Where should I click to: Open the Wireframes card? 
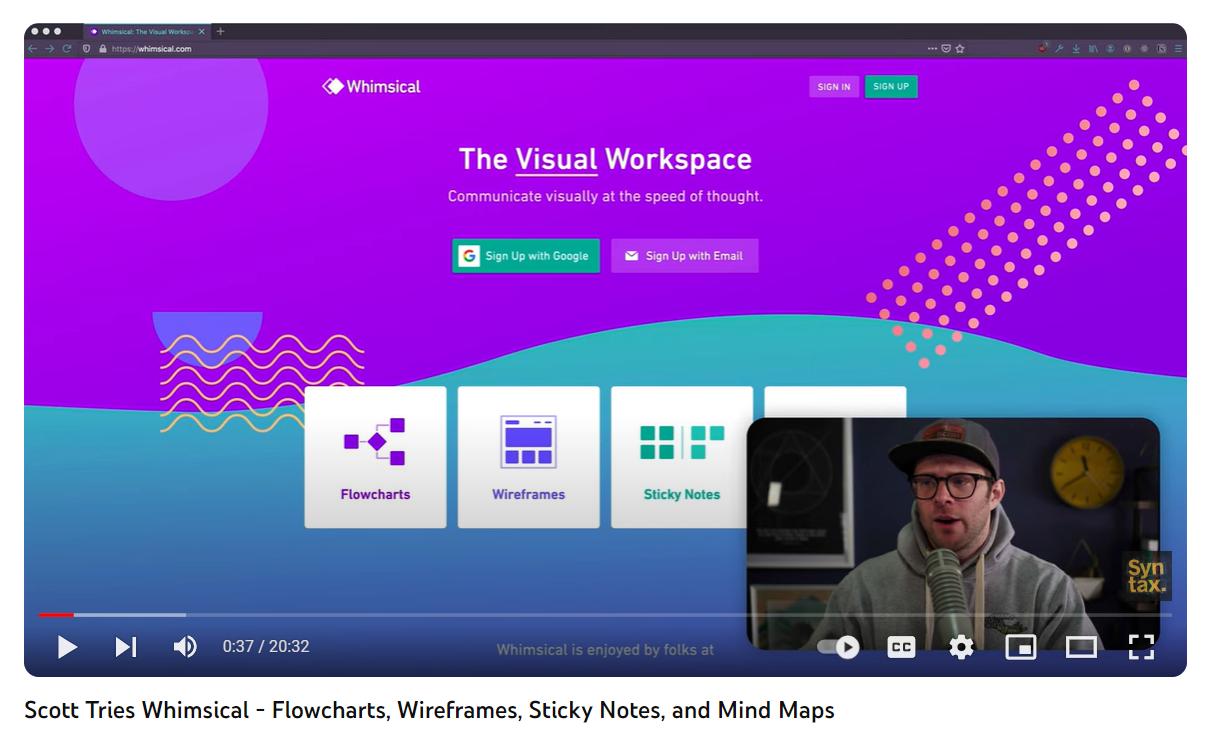coord(528,457)
